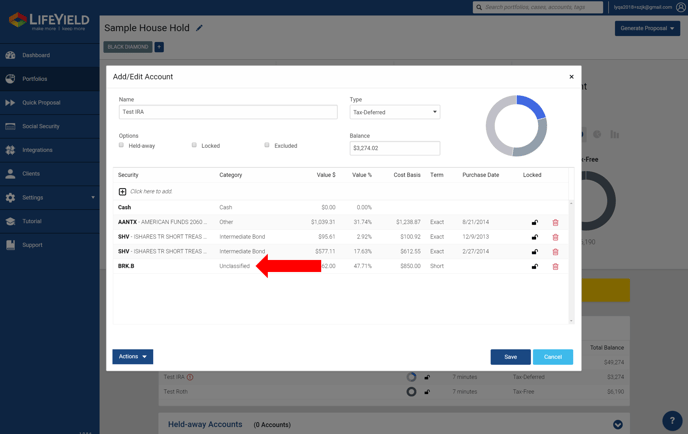
Task: Delete the BRK.B security row
Action: [555, 267]
